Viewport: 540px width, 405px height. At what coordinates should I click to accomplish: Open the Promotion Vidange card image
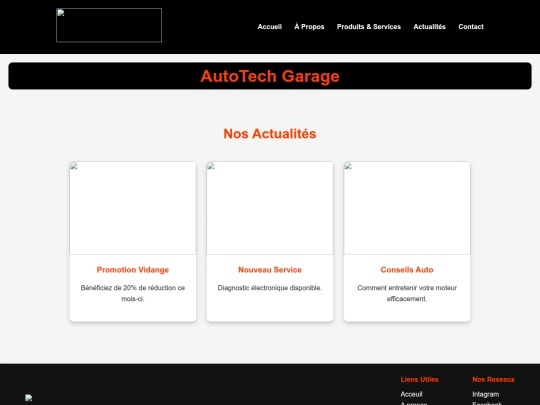[x=133, y=208]
